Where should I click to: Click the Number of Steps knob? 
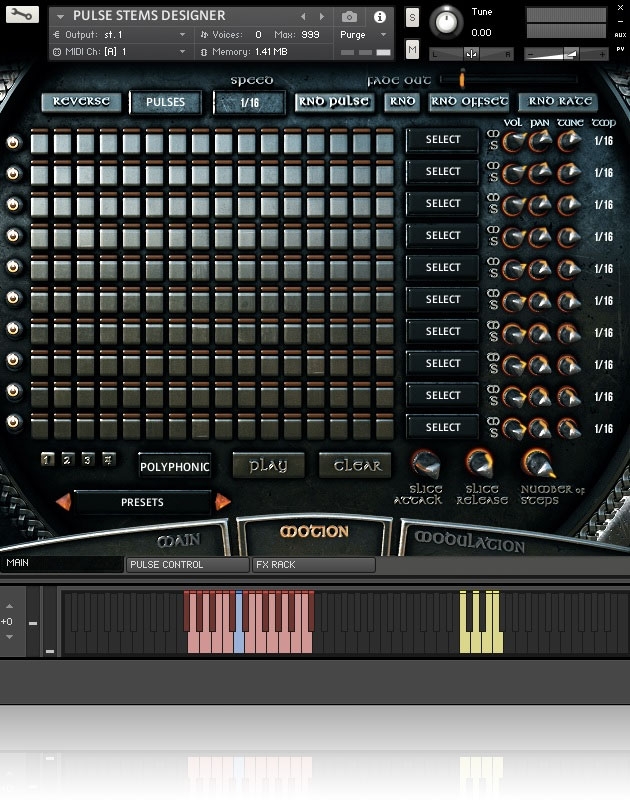point(537,462)
